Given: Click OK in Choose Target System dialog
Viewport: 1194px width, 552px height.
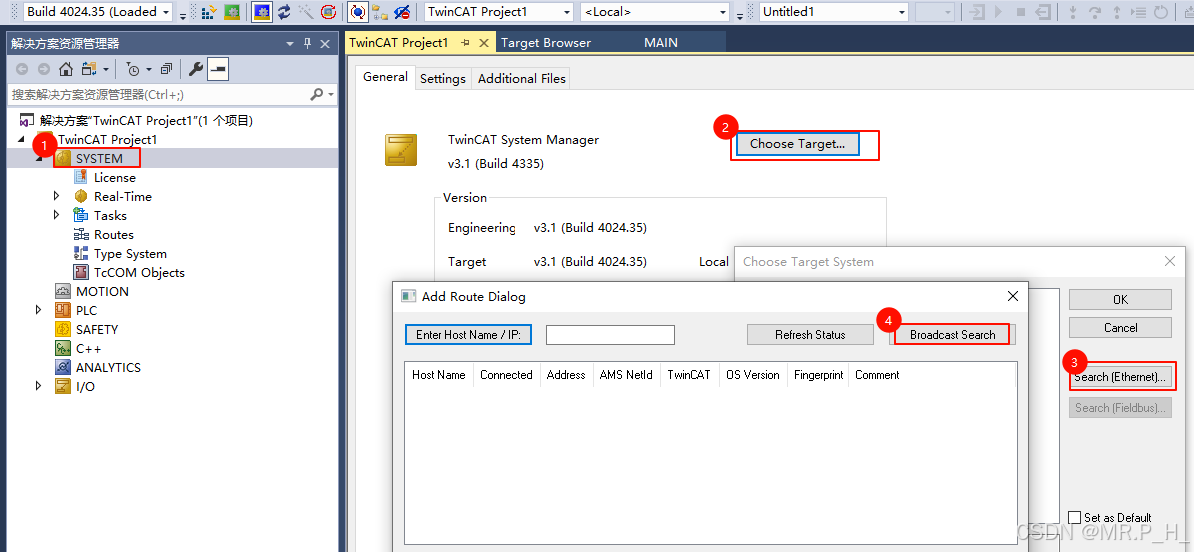Looking at the screenshot, I should (x=1120, y=299).
